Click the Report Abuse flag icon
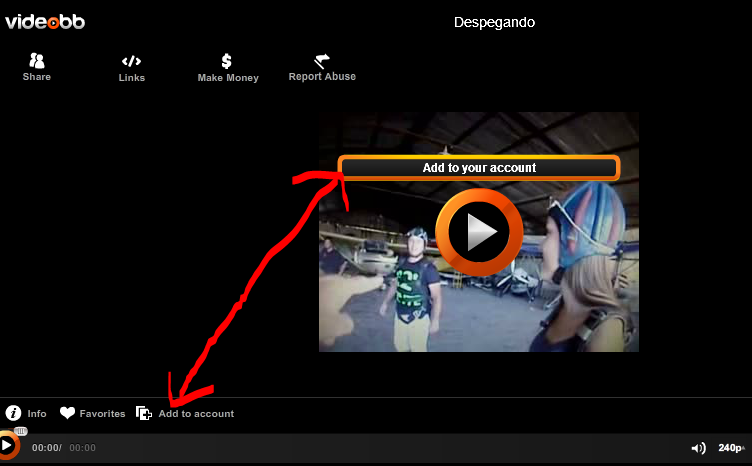Image resolution: width=752 pixels, height=466 pixels. 322,61
